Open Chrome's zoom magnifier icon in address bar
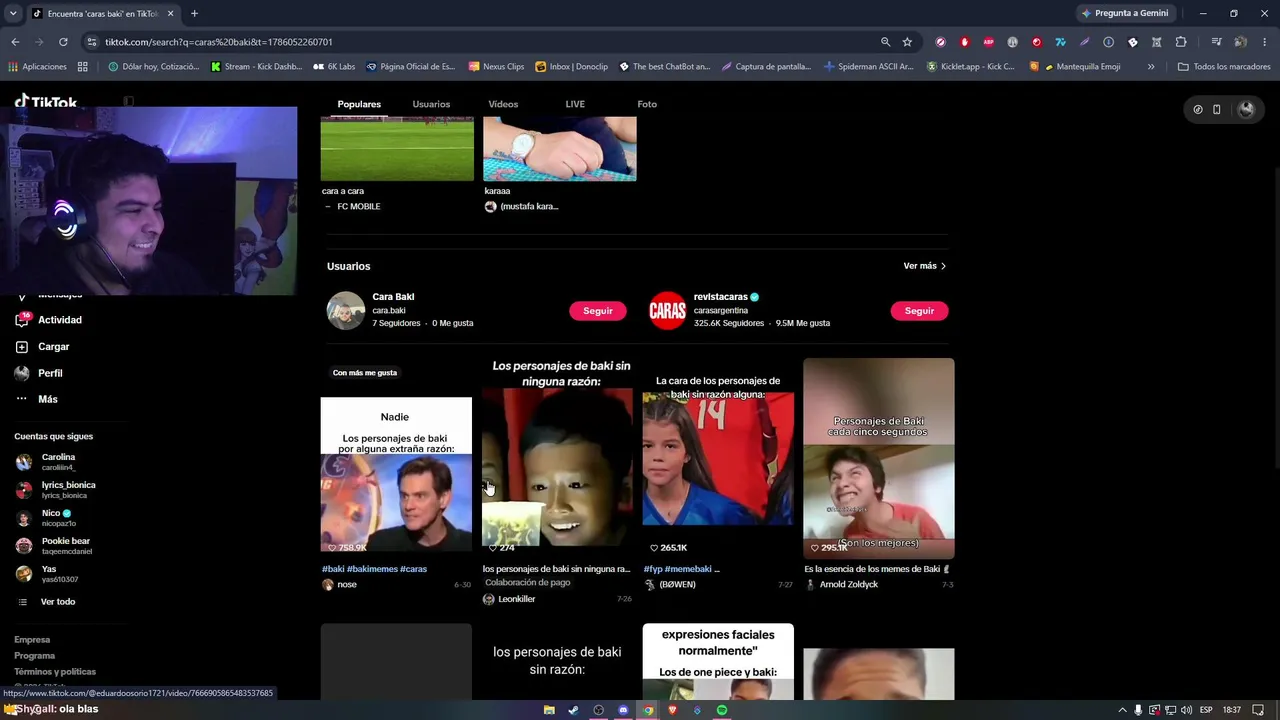 pos(885,42)
